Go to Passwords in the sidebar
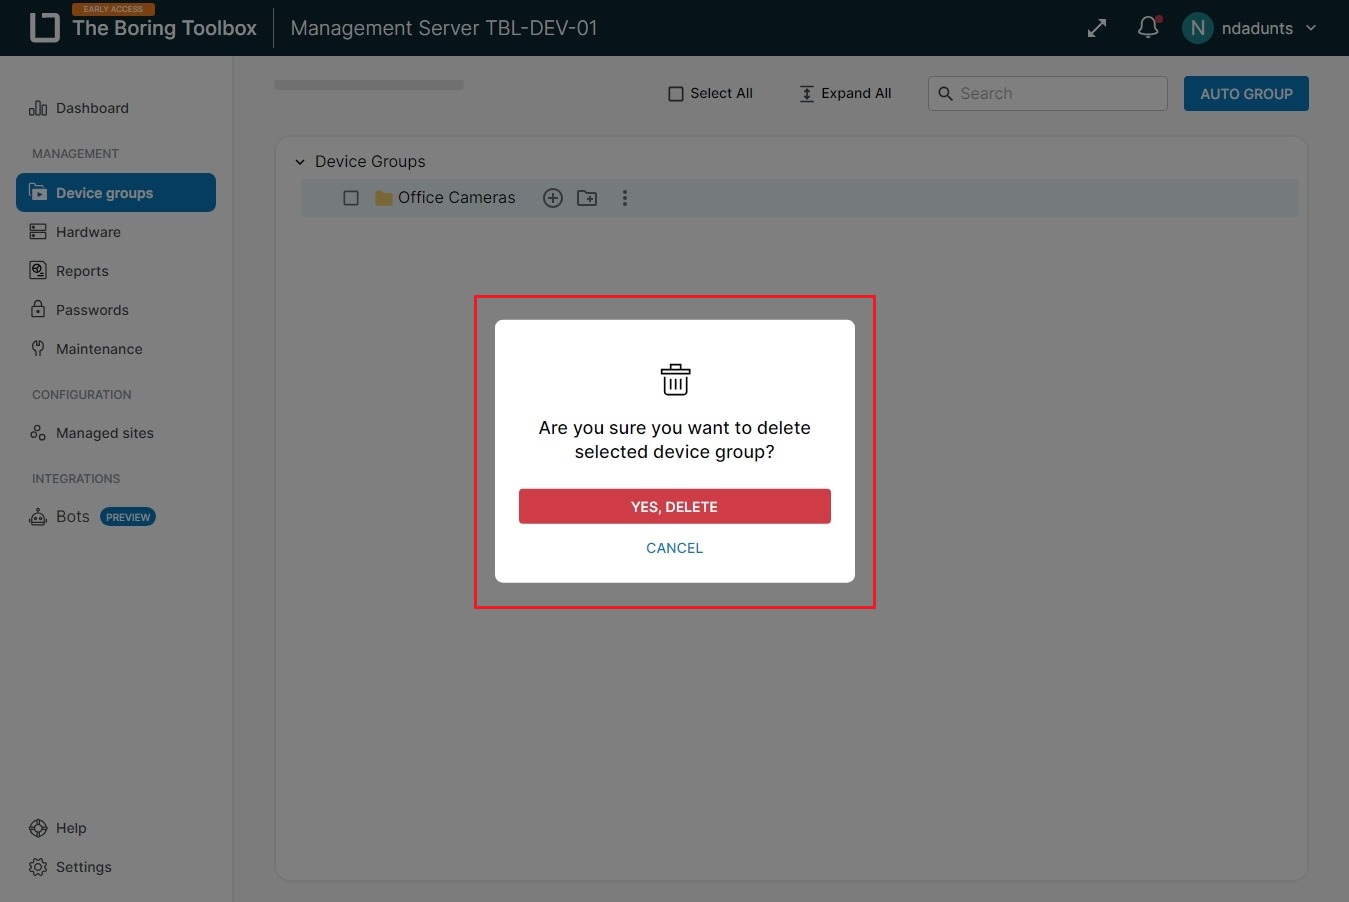 coord(92,310)
